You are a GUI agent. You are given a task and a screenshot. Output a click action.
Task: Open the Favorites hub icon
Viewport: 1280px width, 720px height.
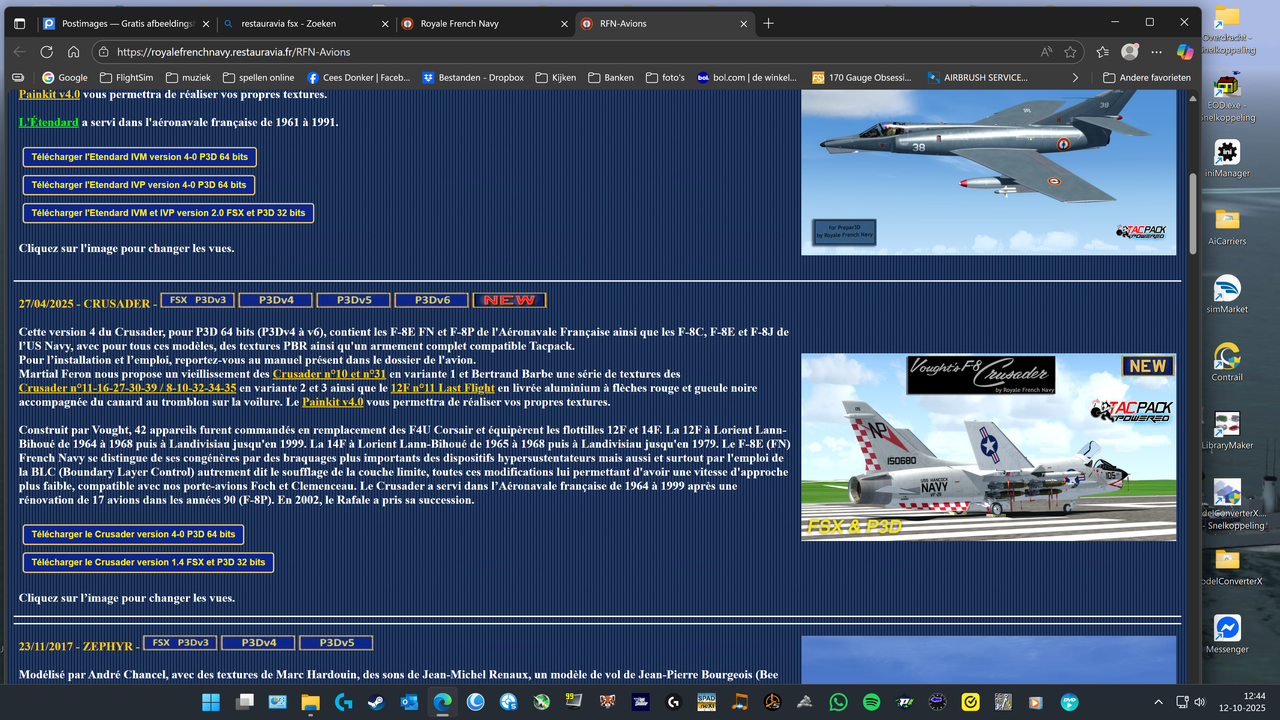[x=1103, y=51]
